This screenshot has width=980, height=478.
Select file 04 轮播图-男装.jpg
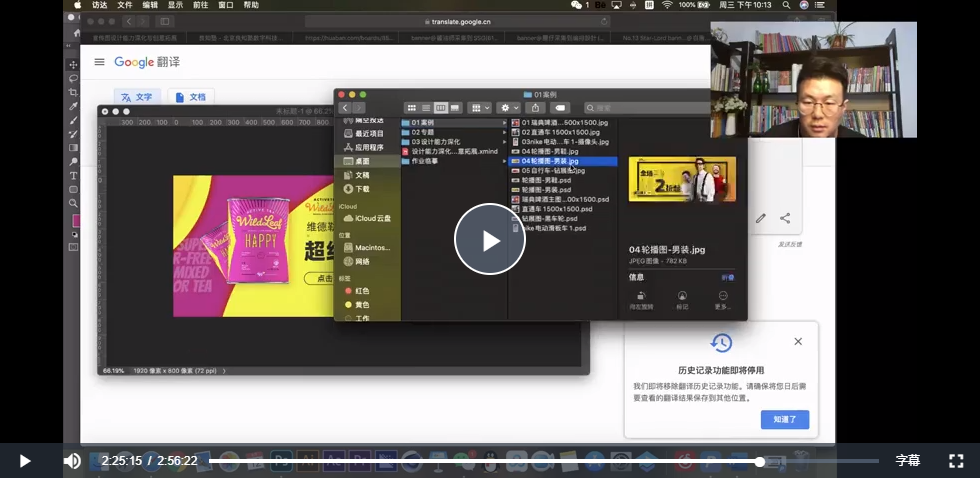(563, 161)
